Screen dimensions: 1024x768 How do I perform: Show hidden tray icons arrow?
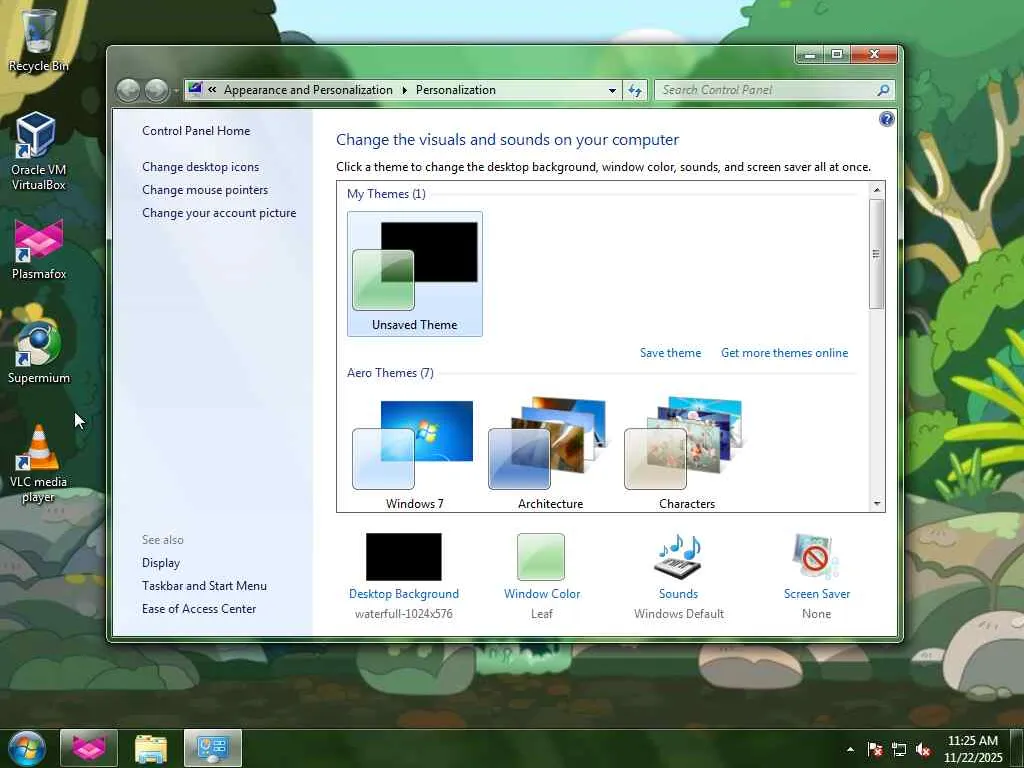tap(850, 749)
